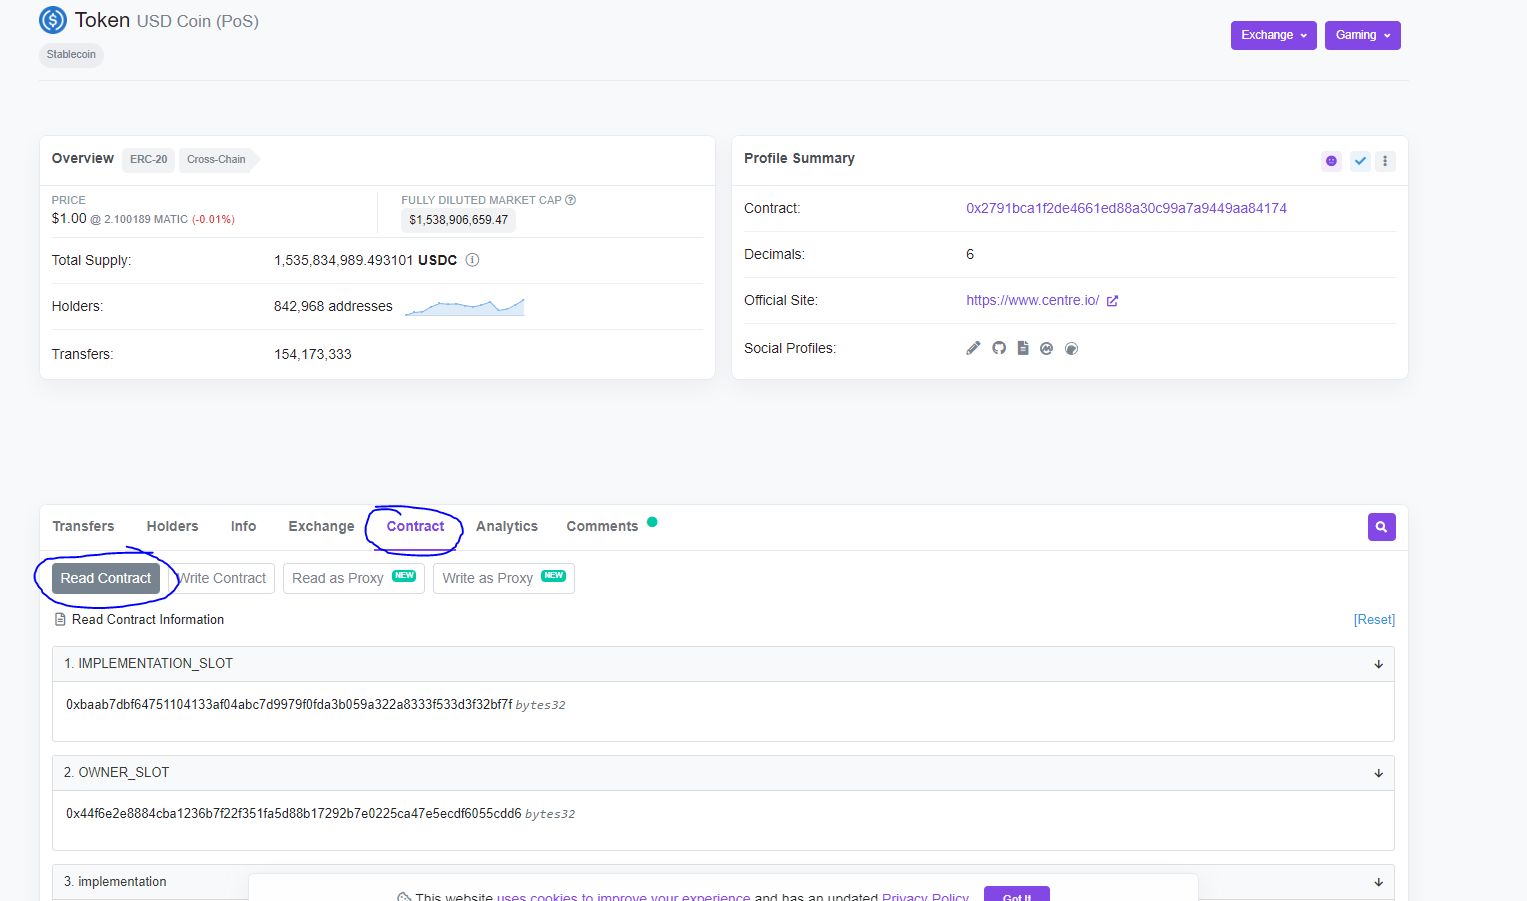Open the three-dot more options menu
This screenshot has height=901, width=1527.
(x=1385, y=161)
